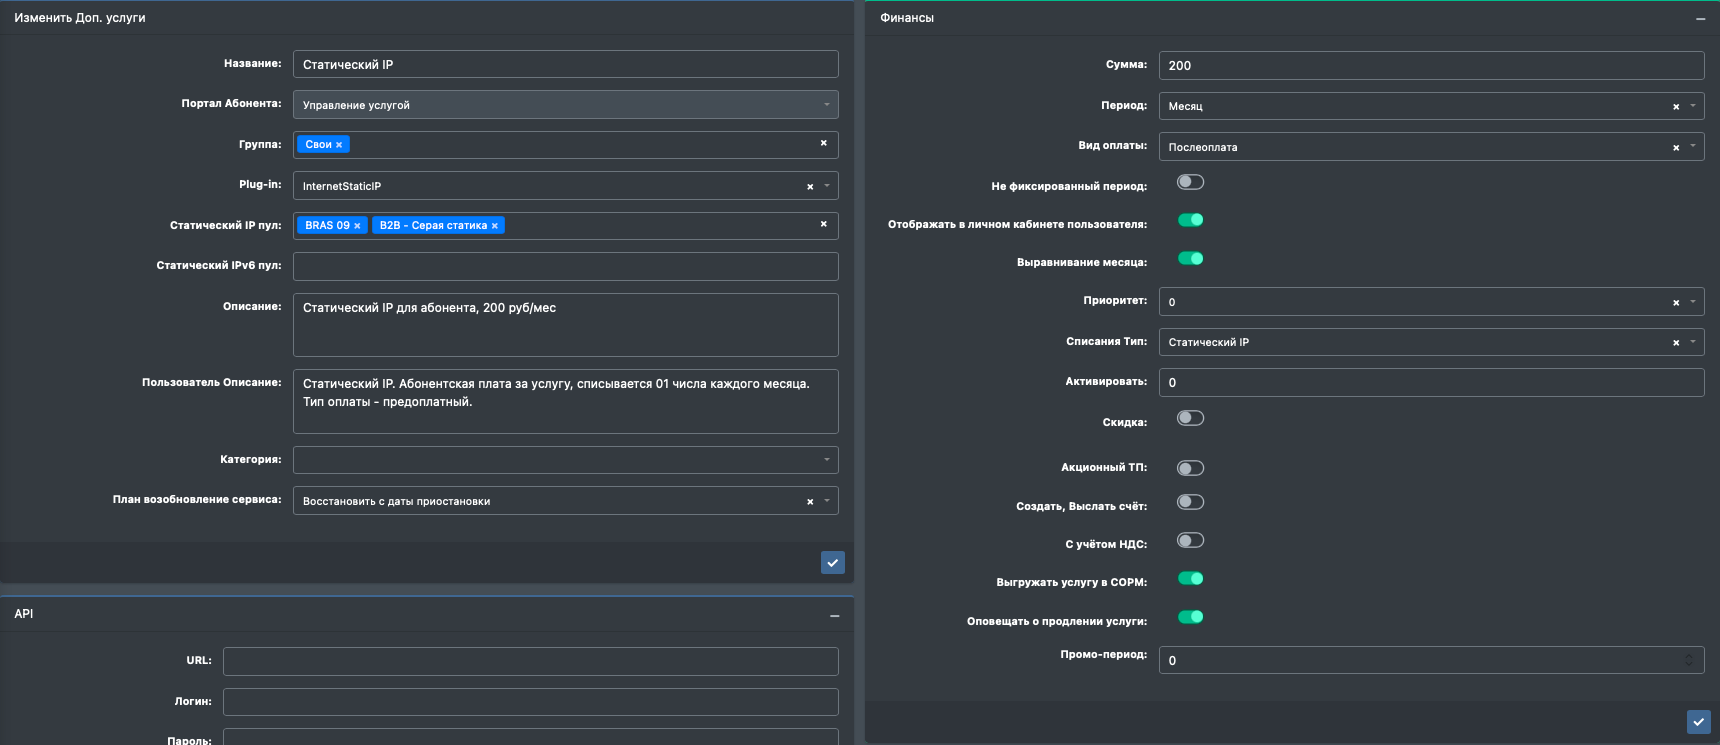
Task: Clear the Plug-in InternetStaticIP selection
Action: tap(810, 187)
